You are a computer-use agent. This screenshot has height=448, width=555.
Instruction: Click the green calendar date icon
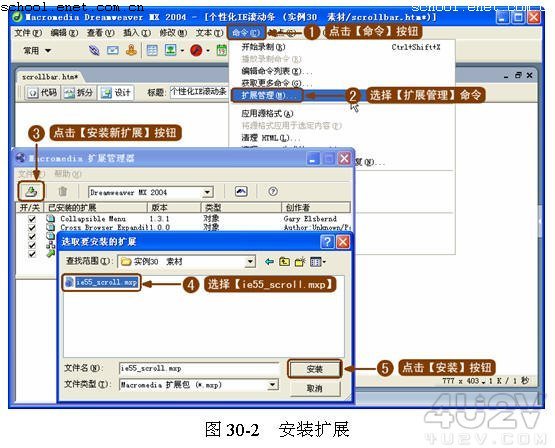point(222,51)
